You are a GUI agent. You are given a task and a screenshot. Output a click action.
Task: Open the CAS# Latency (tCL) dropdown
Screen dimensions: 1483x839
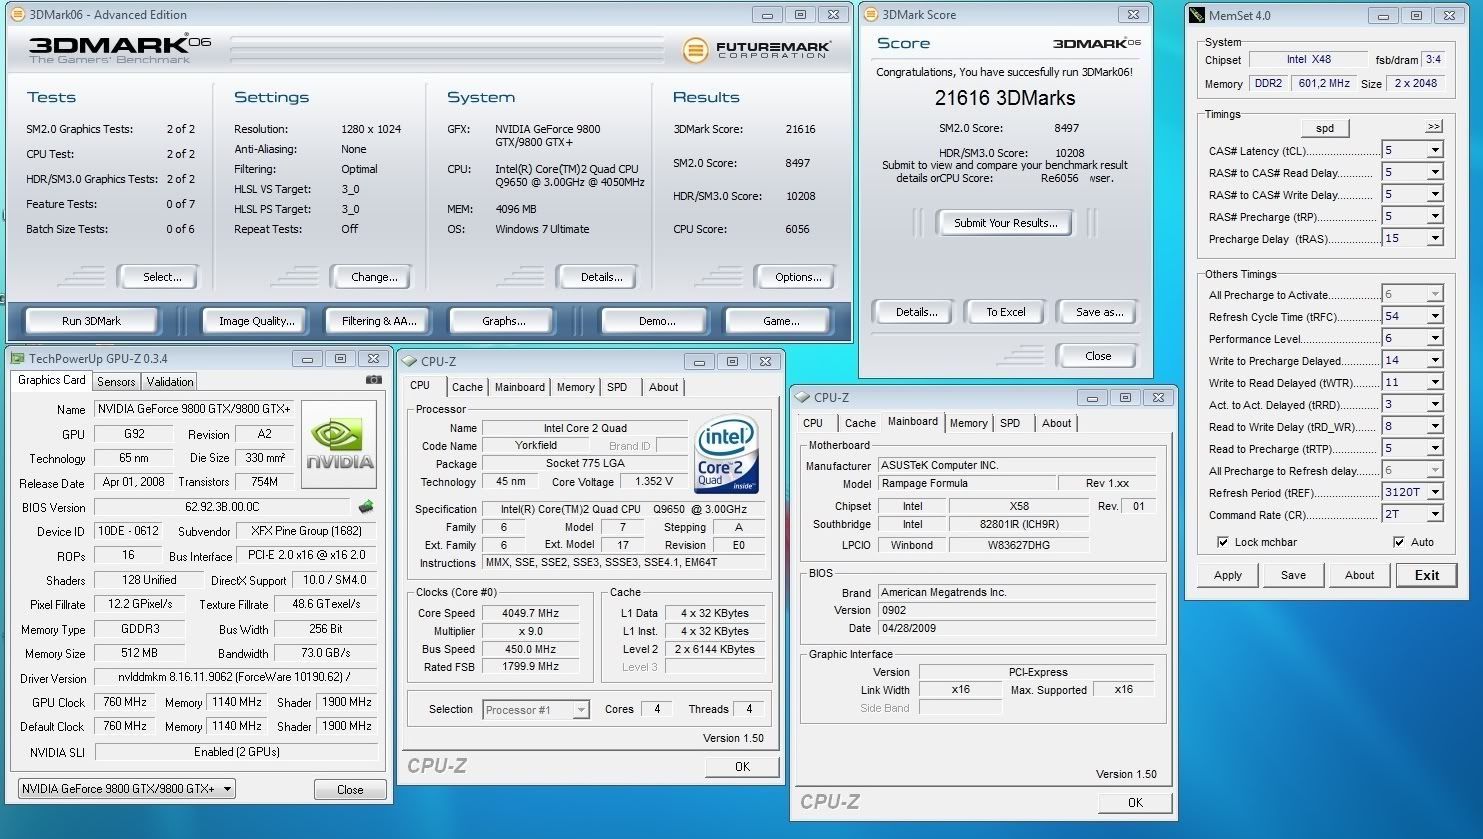1435,150
